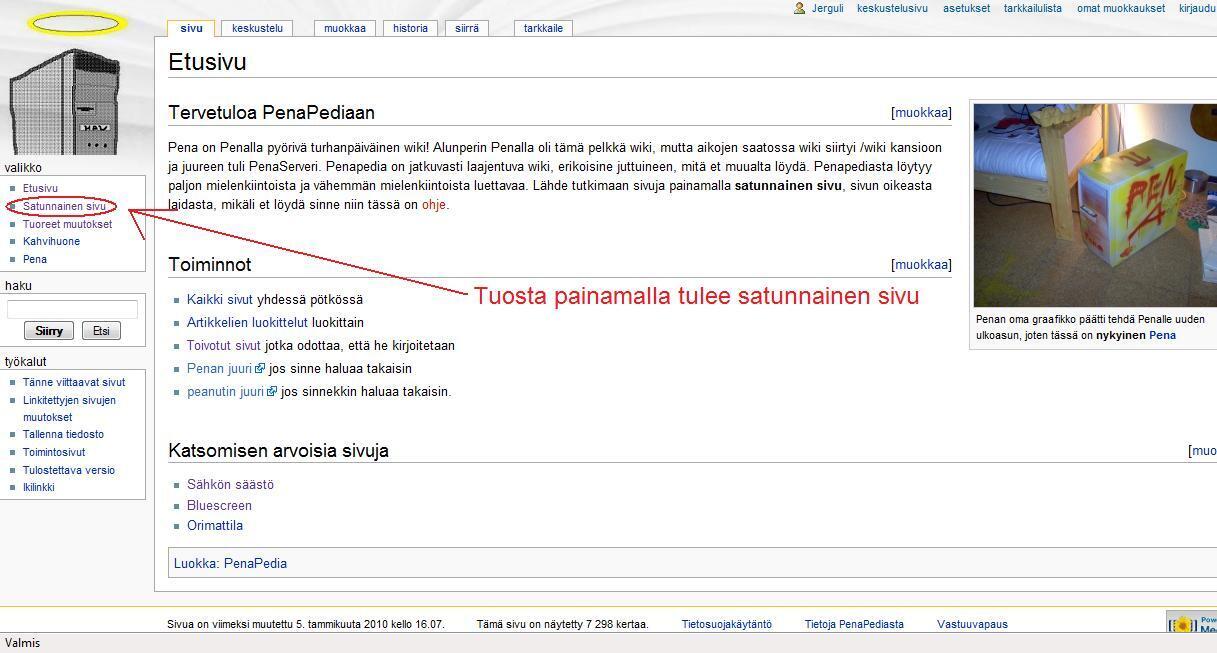Switch to the keskustelu tab
1217x653 pixels.
(x=257, y=28)
